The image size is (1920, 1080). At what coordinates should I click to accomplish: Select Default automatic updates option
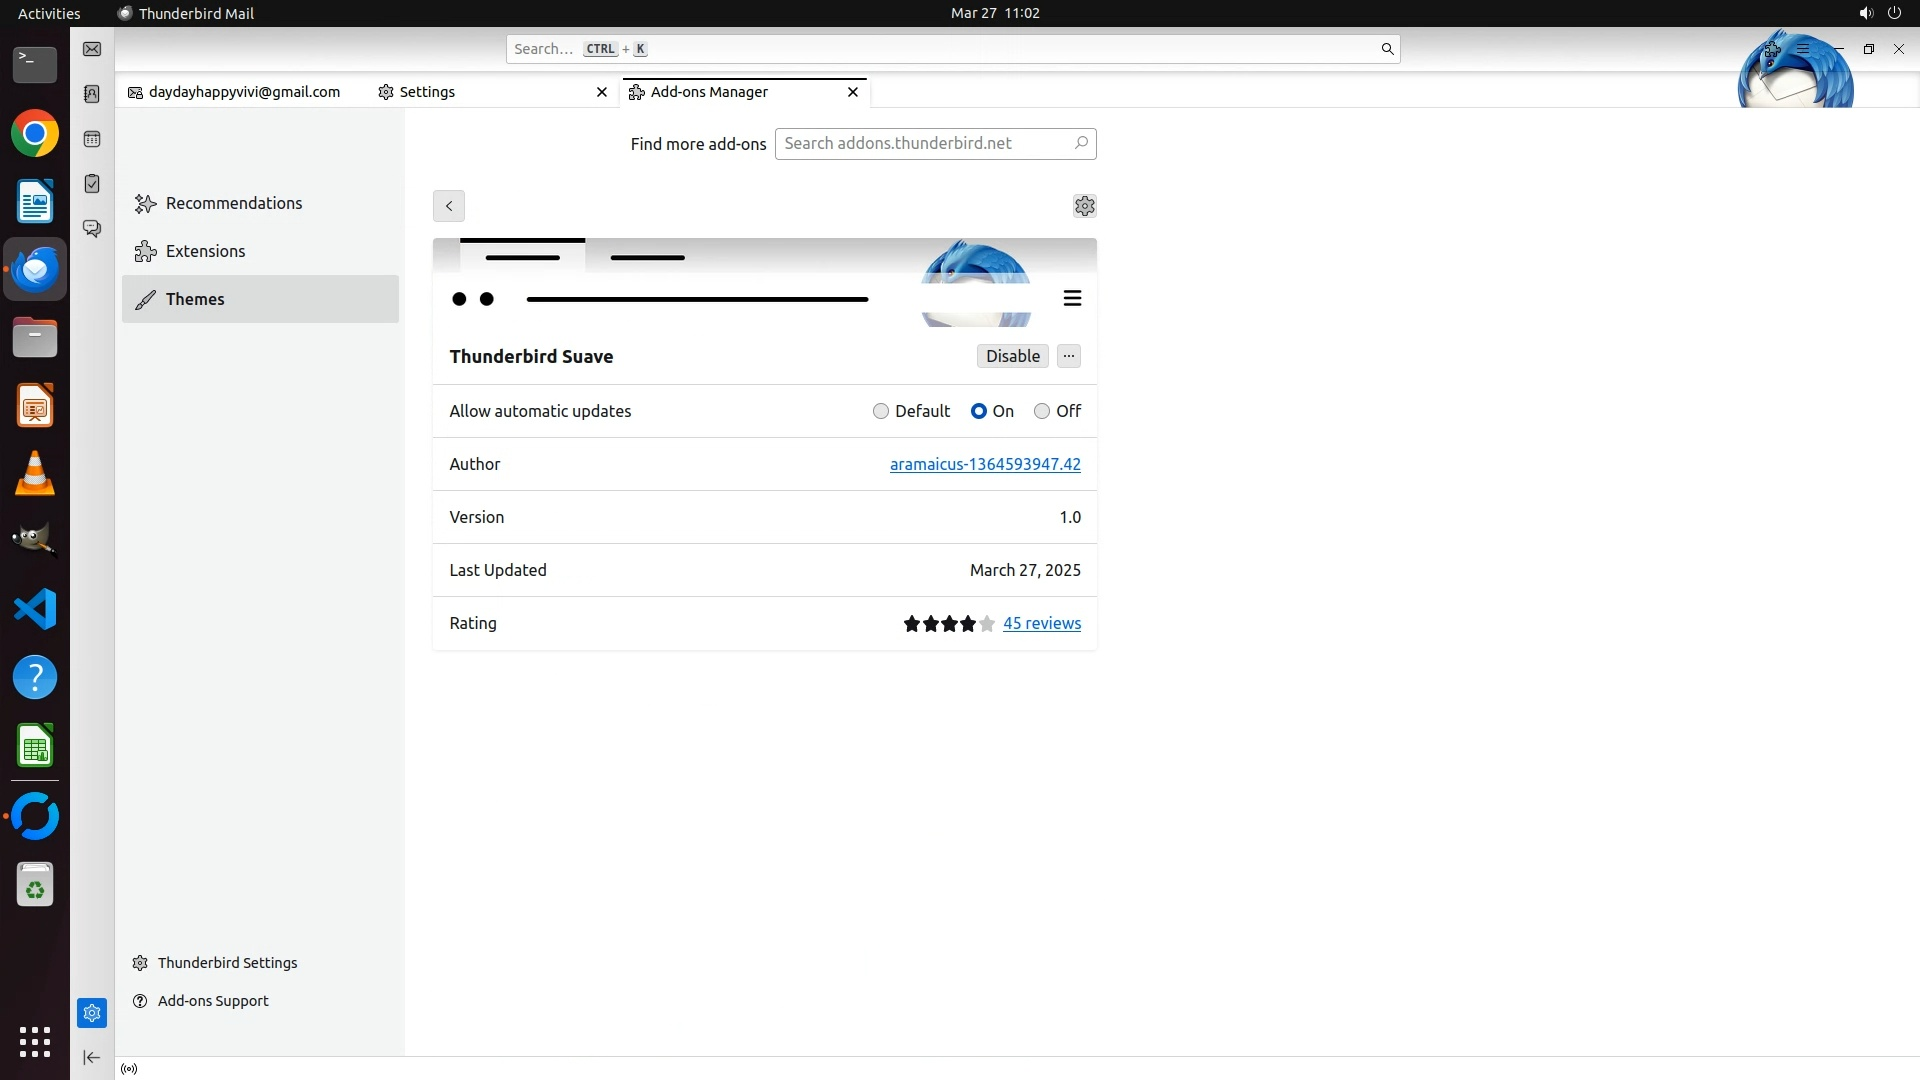[881, 411]
